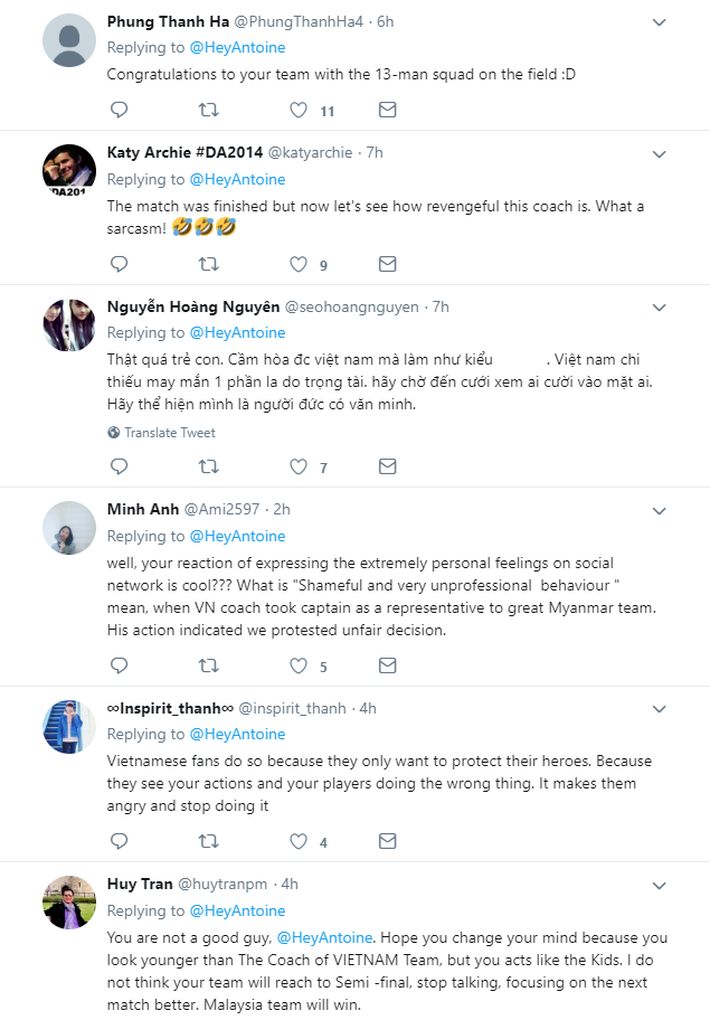Retweet Inspirit_thanh's tweet
Viewport: 710px width, 1020px height.
click(x=208, y=842)
